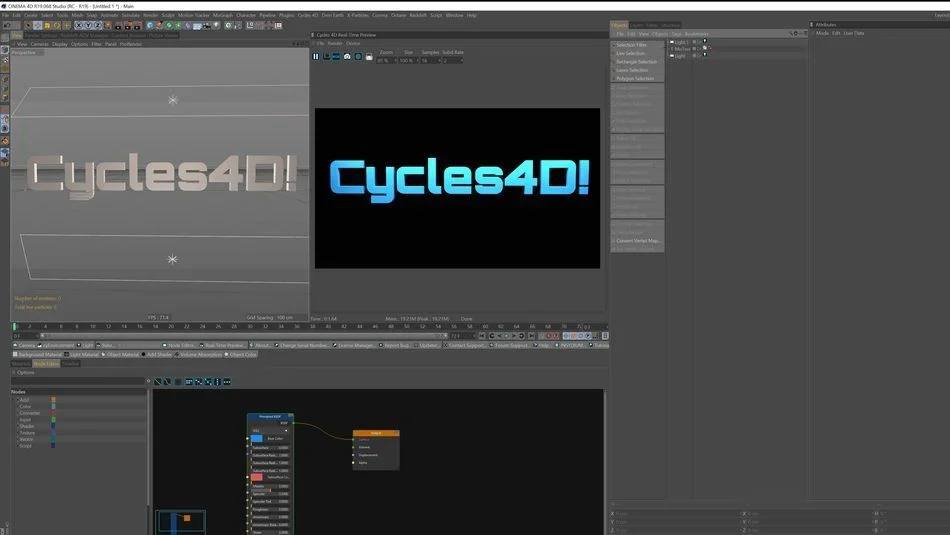Click the lock icon in preview toolbar
The height and width of the screenshot is (535, 950).
369,56
